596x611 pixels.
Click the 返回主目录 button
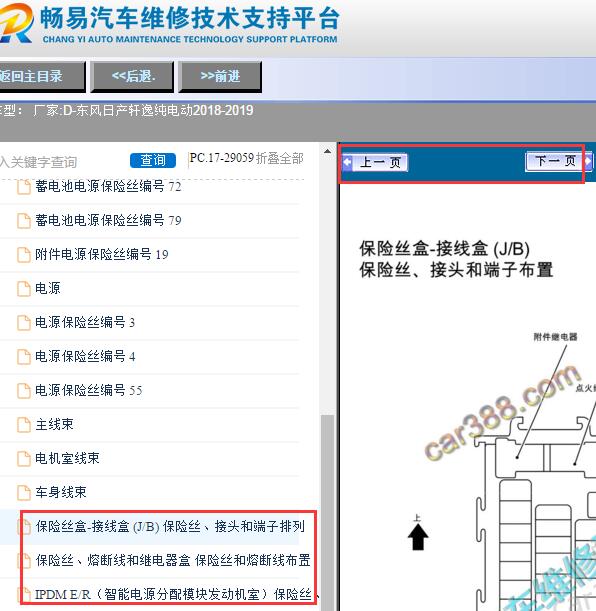pyautogui.click(x=42, y=76)
